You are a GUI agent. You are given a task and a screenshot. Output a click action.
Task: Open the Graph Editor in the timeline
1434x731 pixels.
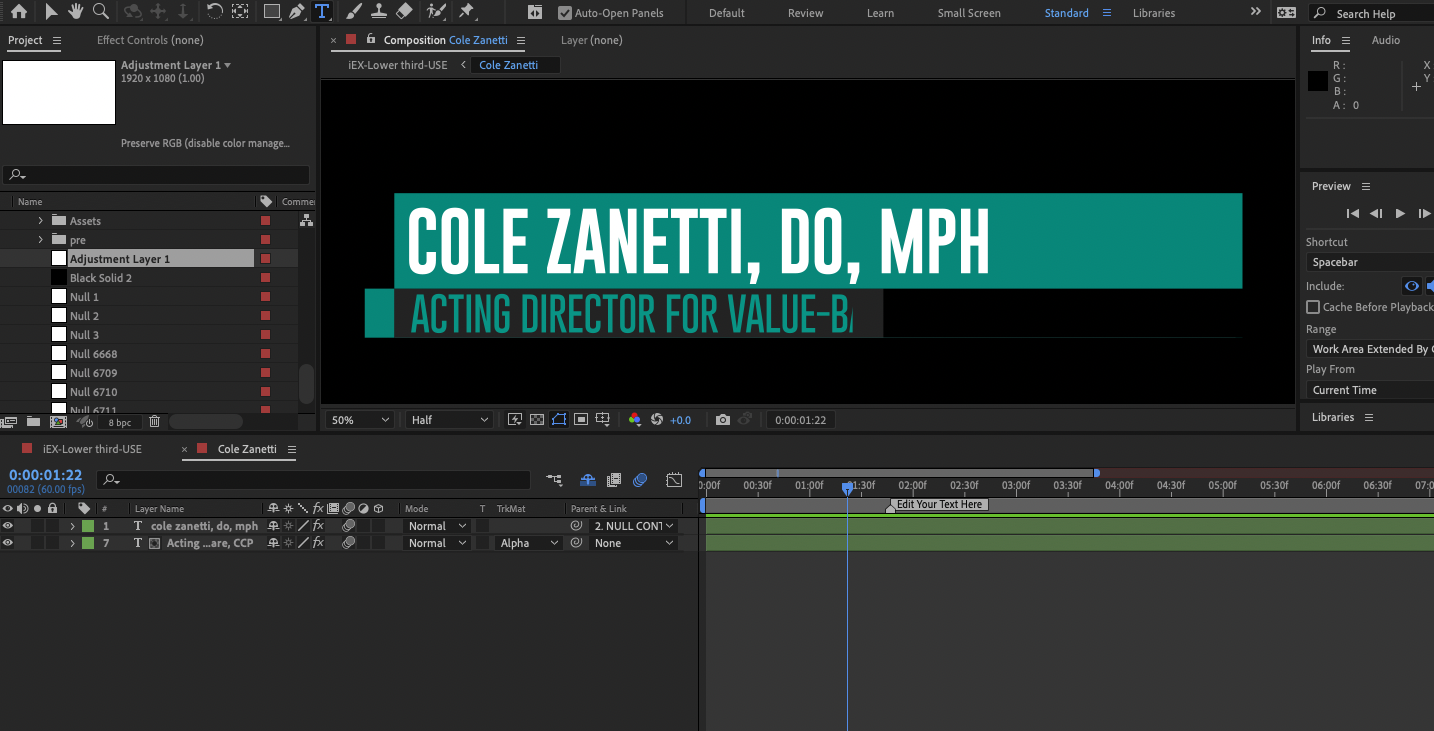point(675,480)
